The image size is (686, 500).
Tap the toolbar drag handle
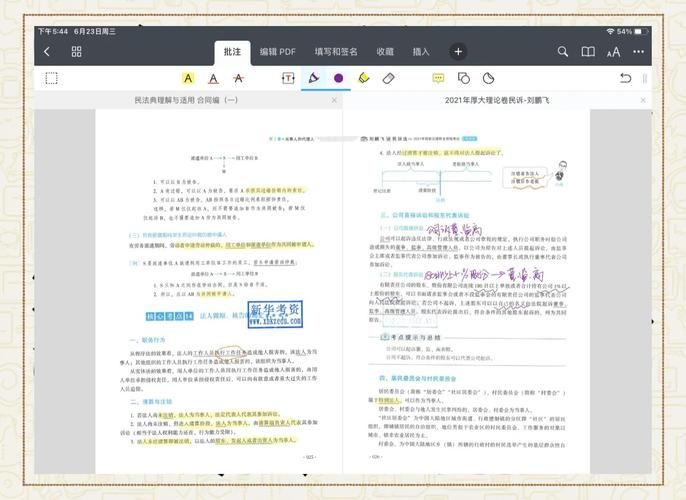(644, 78)
